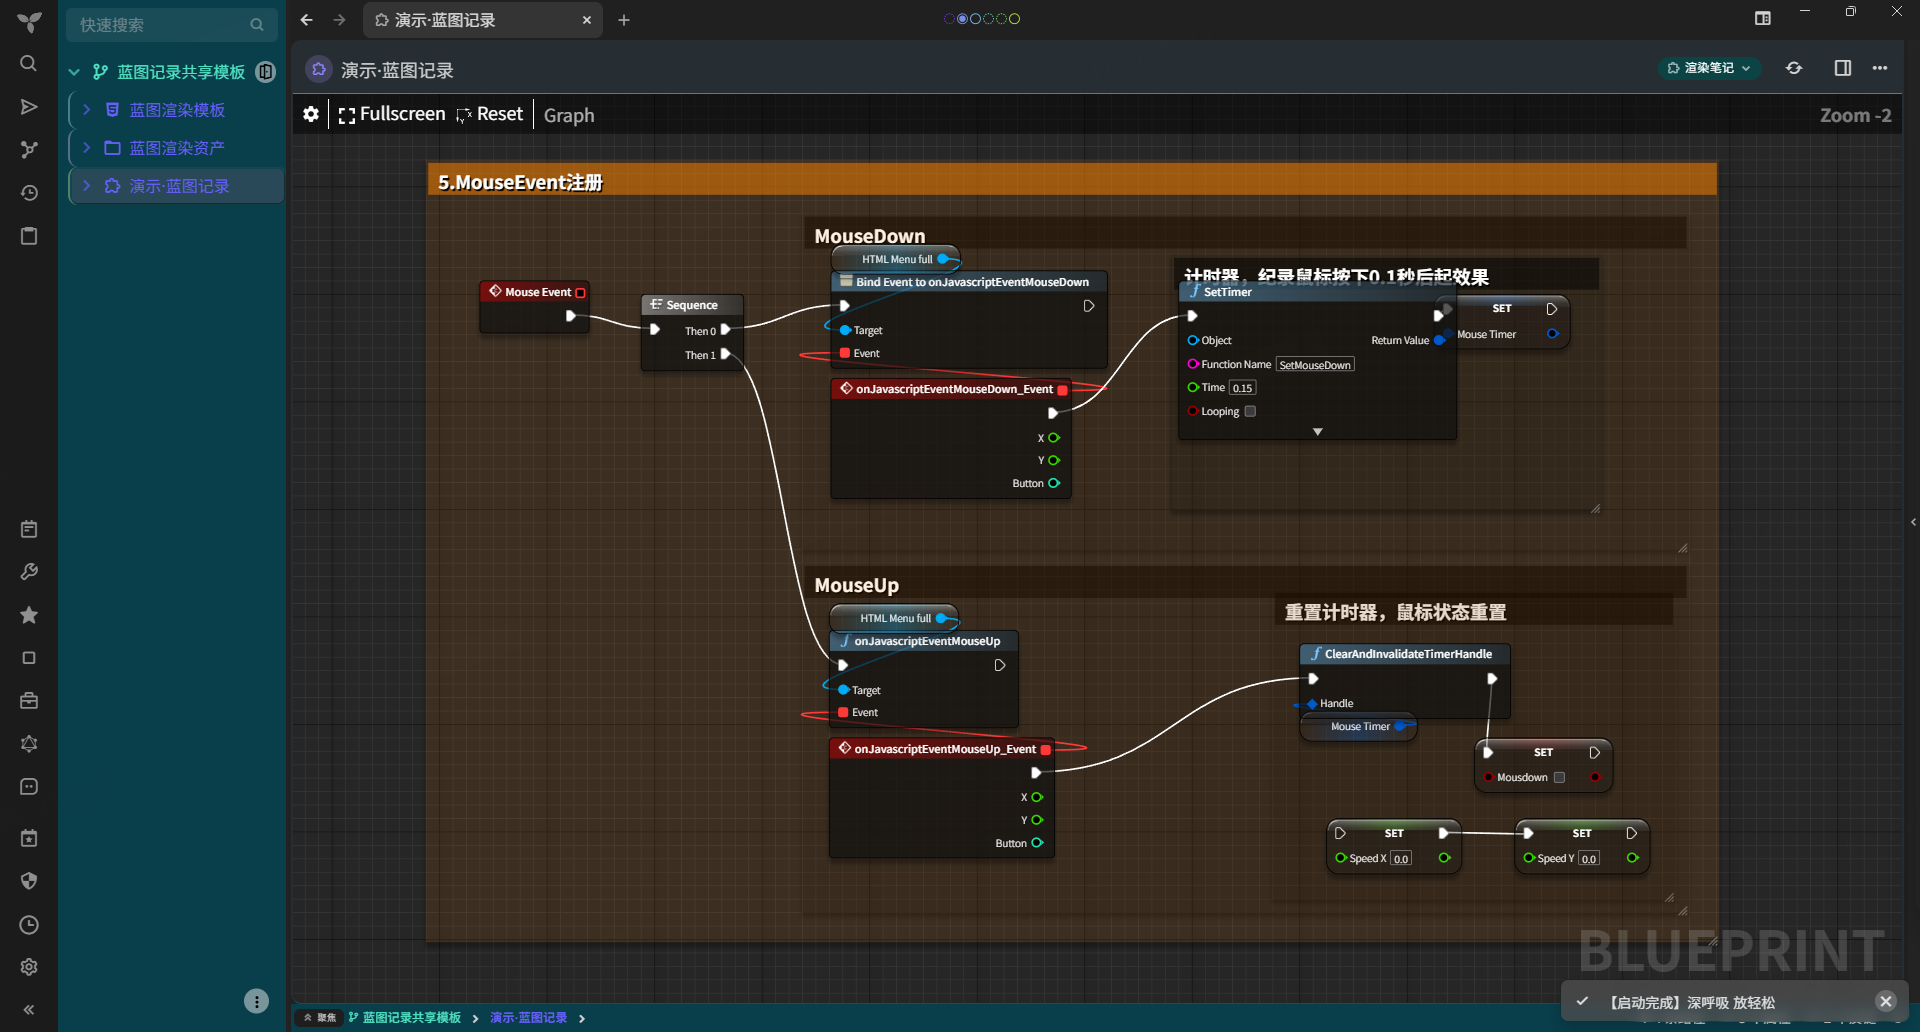Click the three-dot floating button in panel
The image size is (1920, 1032).
(256, 1001)
